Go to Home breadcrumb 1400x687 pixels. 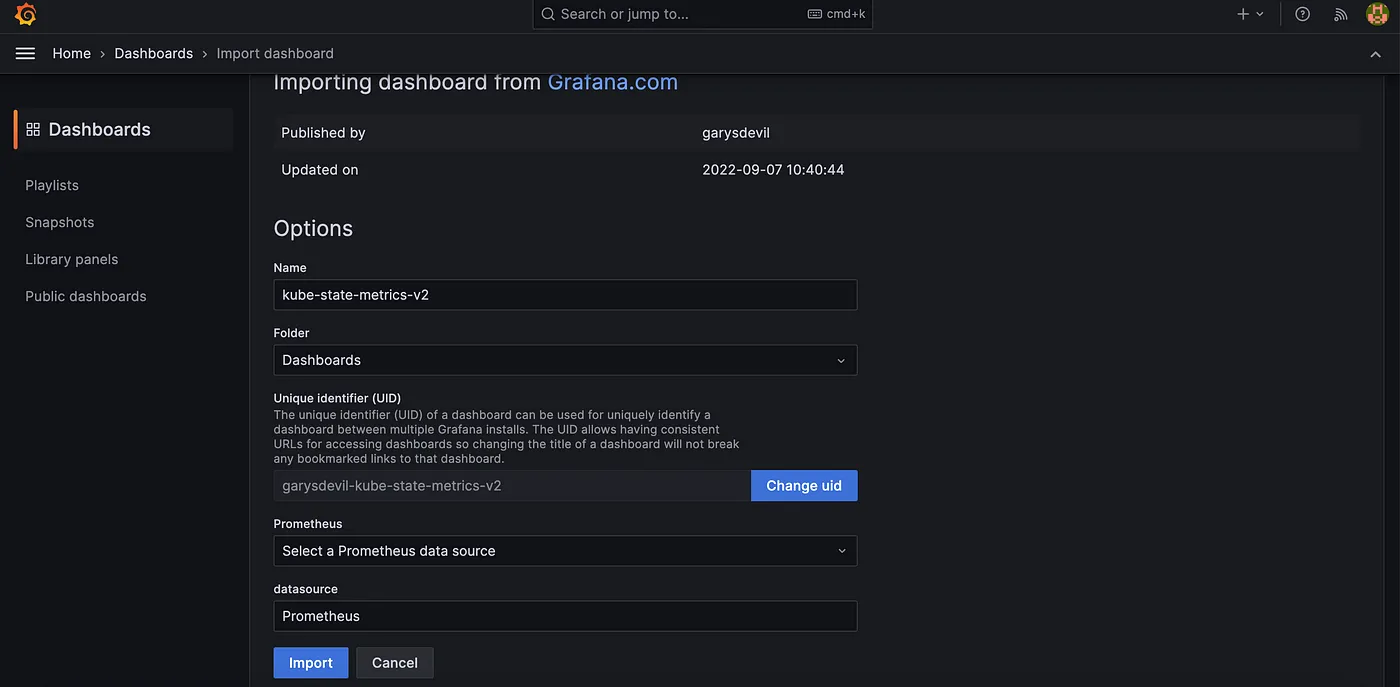72,54
